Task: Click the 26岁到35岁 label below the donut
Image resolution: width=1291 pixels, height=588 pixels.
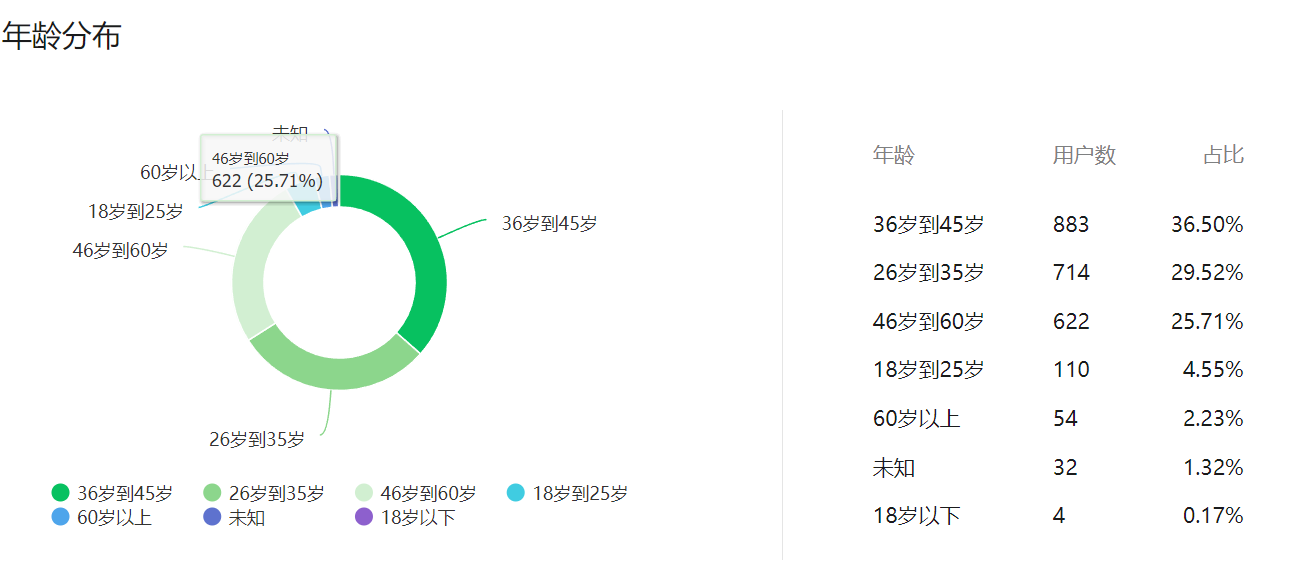Action: [x=257, y=439]
